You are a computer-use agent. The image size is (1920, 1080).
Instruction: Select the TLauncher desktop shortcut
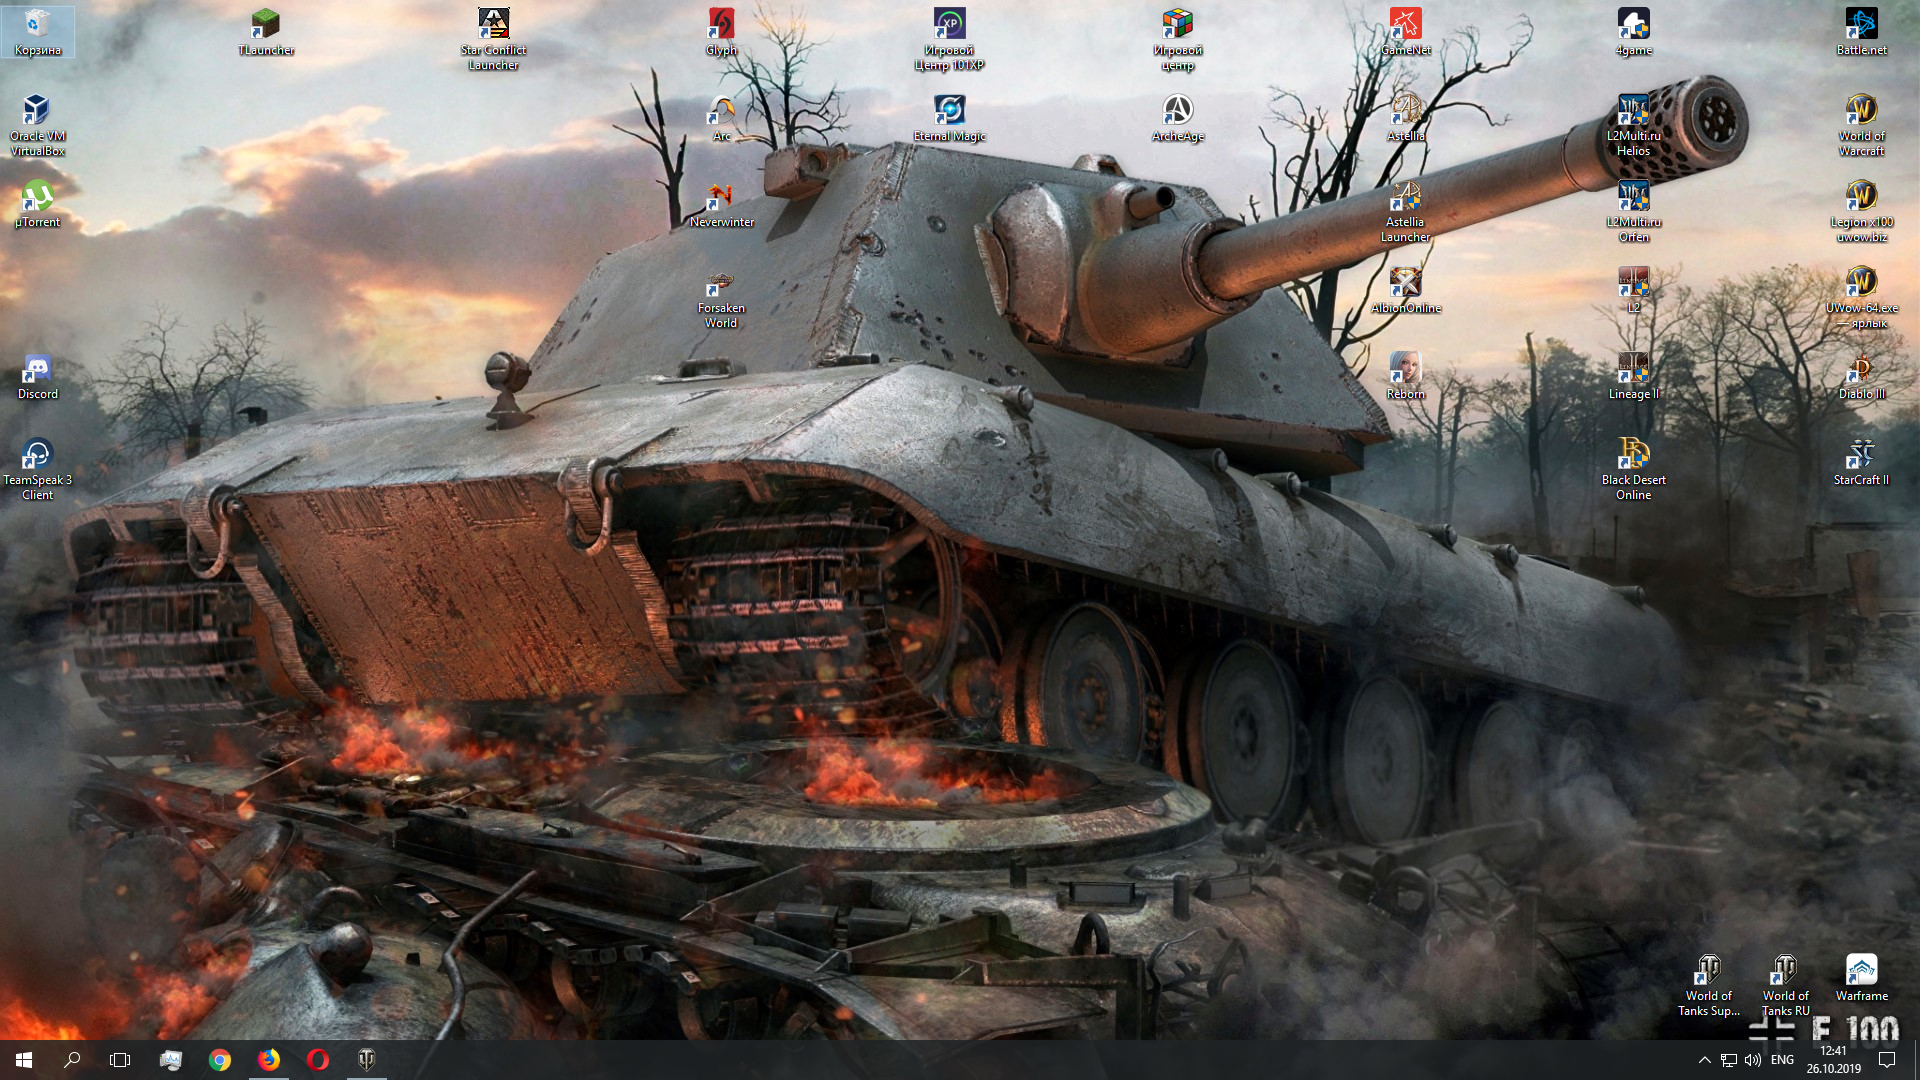tap(265, 30)
